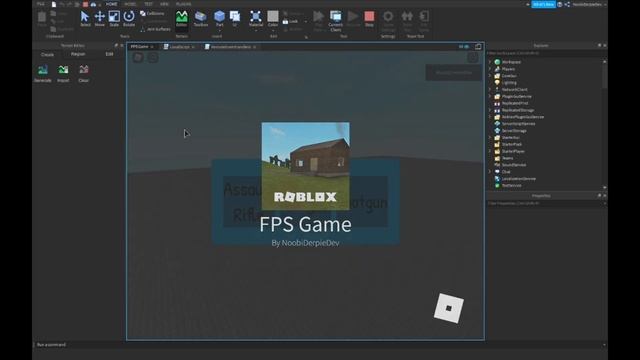Expand the StarterPlayer tree node
This screenshot has width=640, height=360.
coord(490,151)
